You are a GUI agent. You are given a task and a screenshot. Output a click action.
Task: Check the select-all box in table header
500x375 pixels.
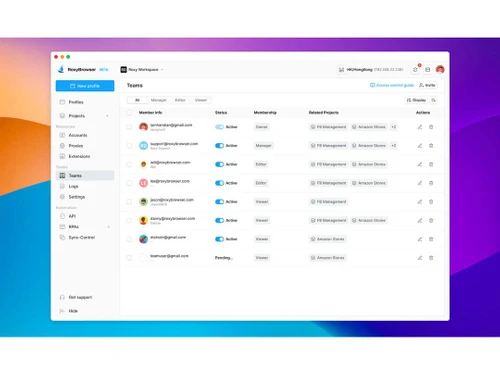click(x=129, y=113)
